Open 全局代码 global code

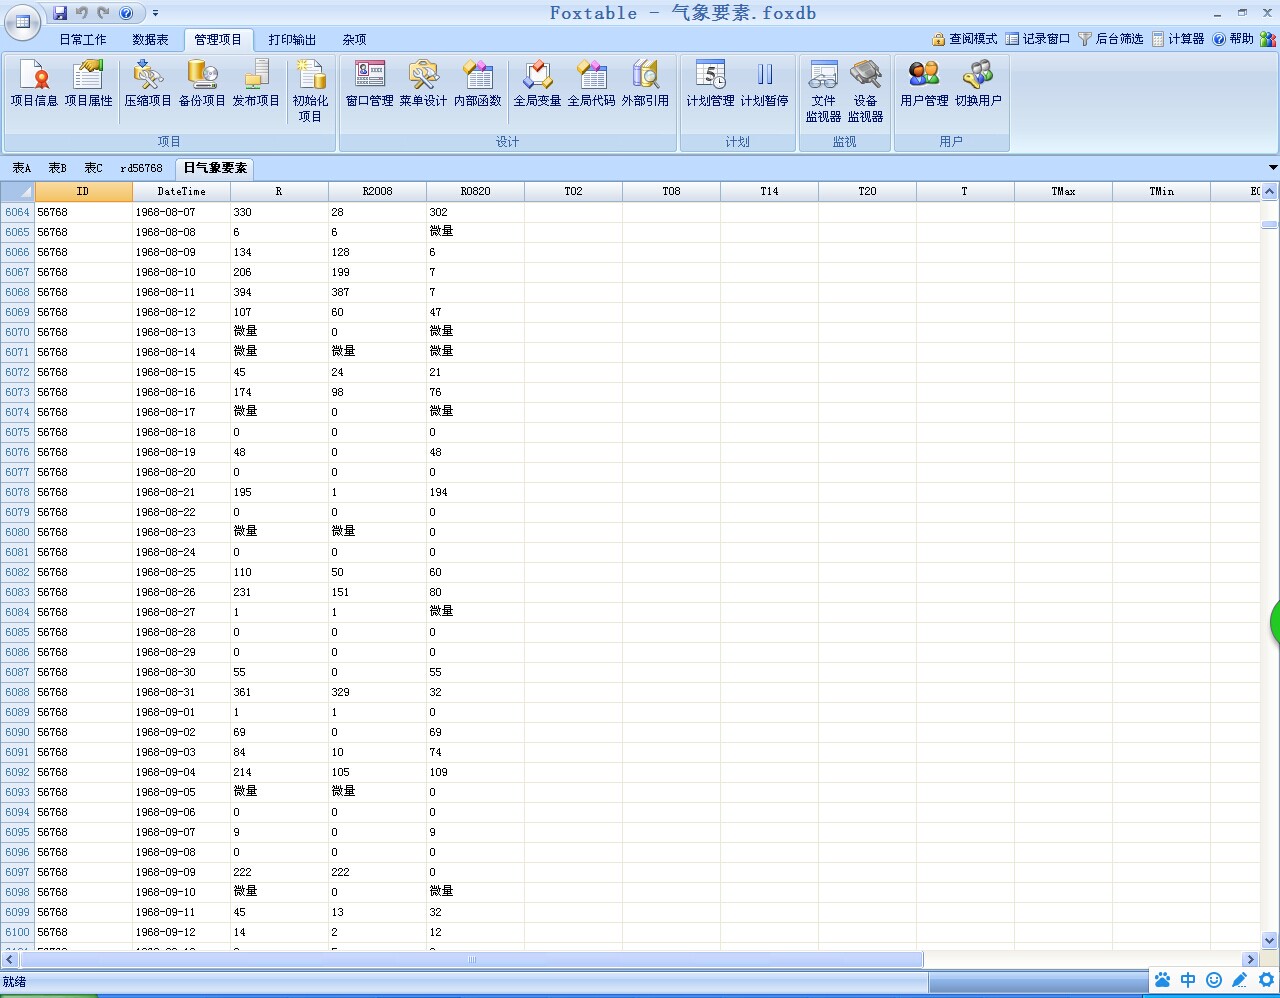tap(591, 83)
